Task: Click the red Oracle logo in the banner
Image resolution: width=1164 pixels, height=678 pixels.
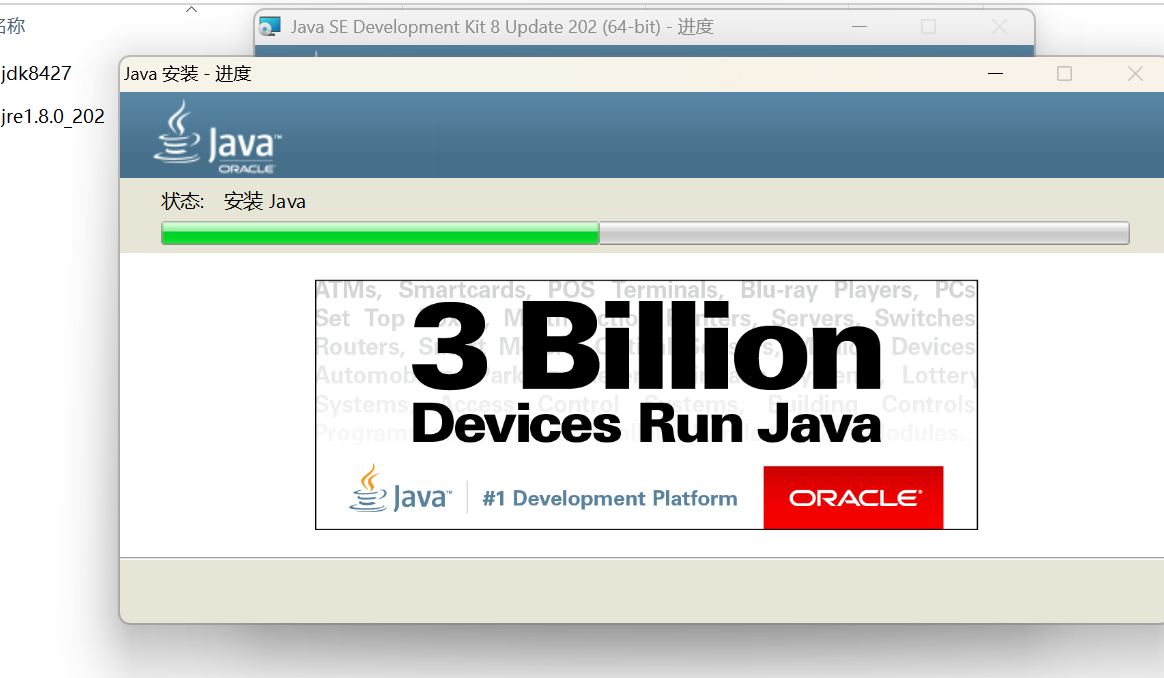Action: (853, 498)
